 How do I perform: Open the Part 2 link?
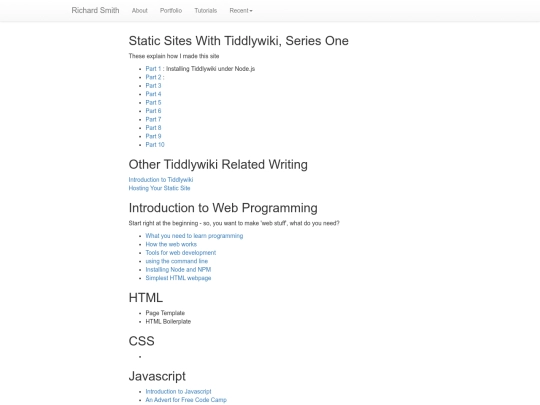coord(153,77)
